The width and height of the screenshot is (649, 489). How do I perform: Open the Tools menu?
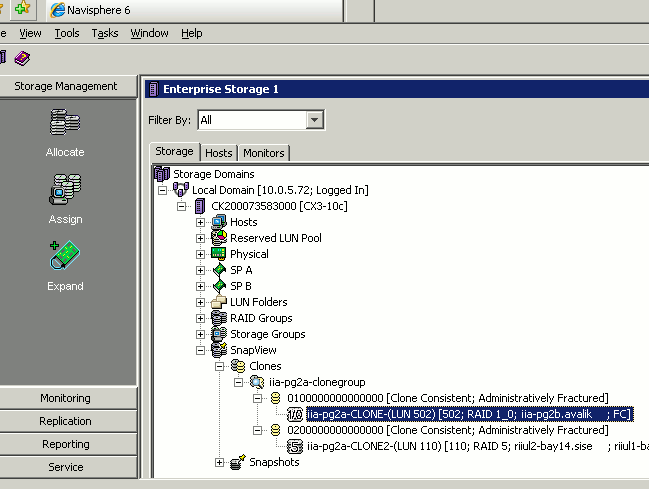pyautogui.click(x=67, y=33)
